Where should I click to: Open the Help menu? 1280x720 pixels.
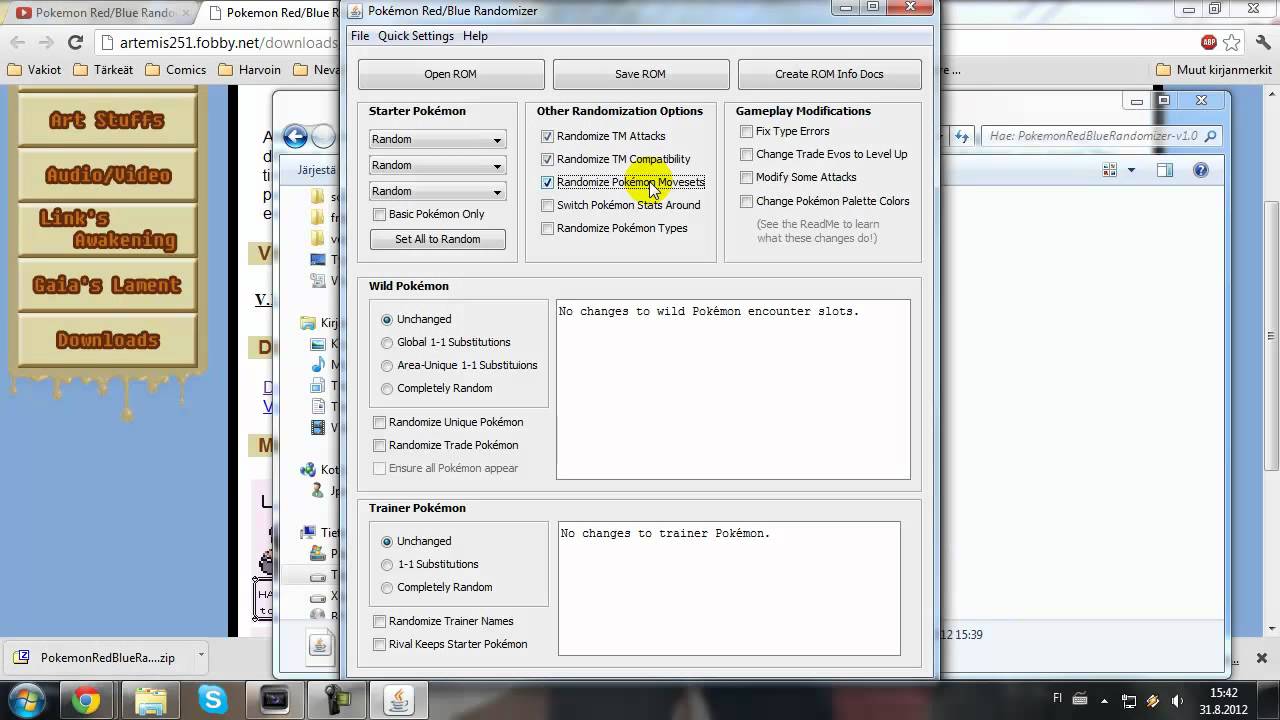[475, 36]
